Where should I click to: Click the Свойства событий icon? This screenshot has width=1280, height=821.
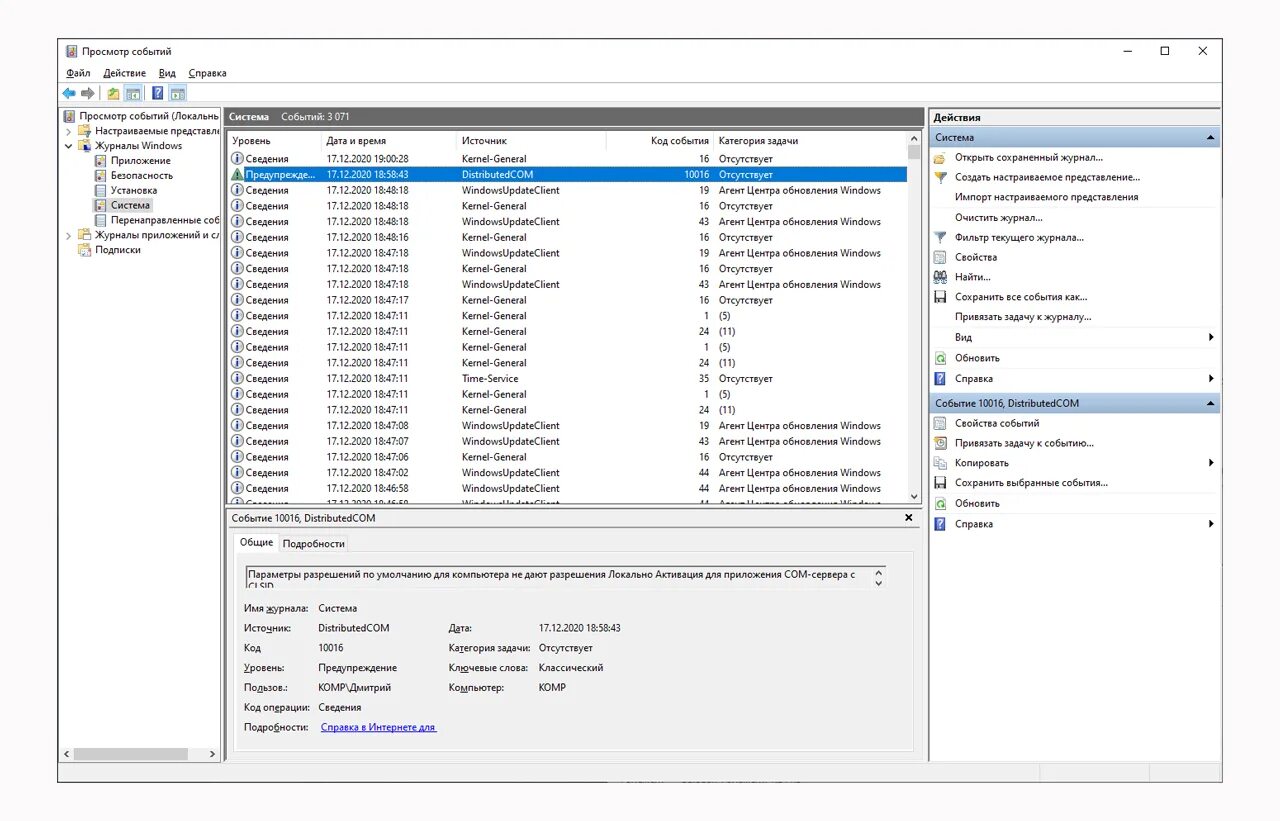click(x=940, y=423)
